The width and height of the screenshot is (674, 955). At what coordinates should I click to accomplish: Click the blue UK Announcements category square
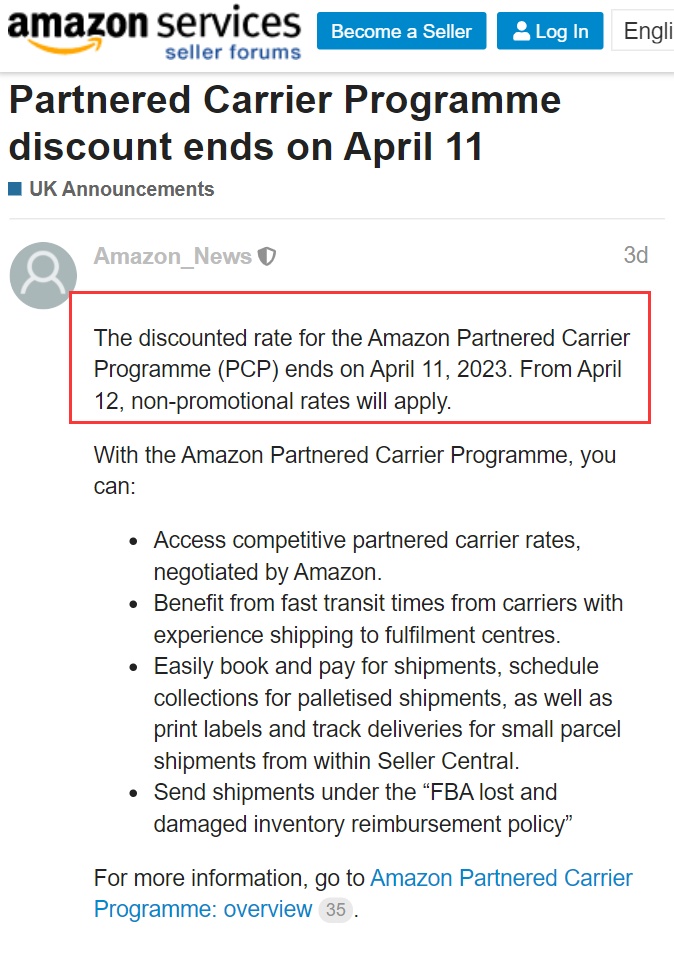pyautogui.click(x=15, y=189)
